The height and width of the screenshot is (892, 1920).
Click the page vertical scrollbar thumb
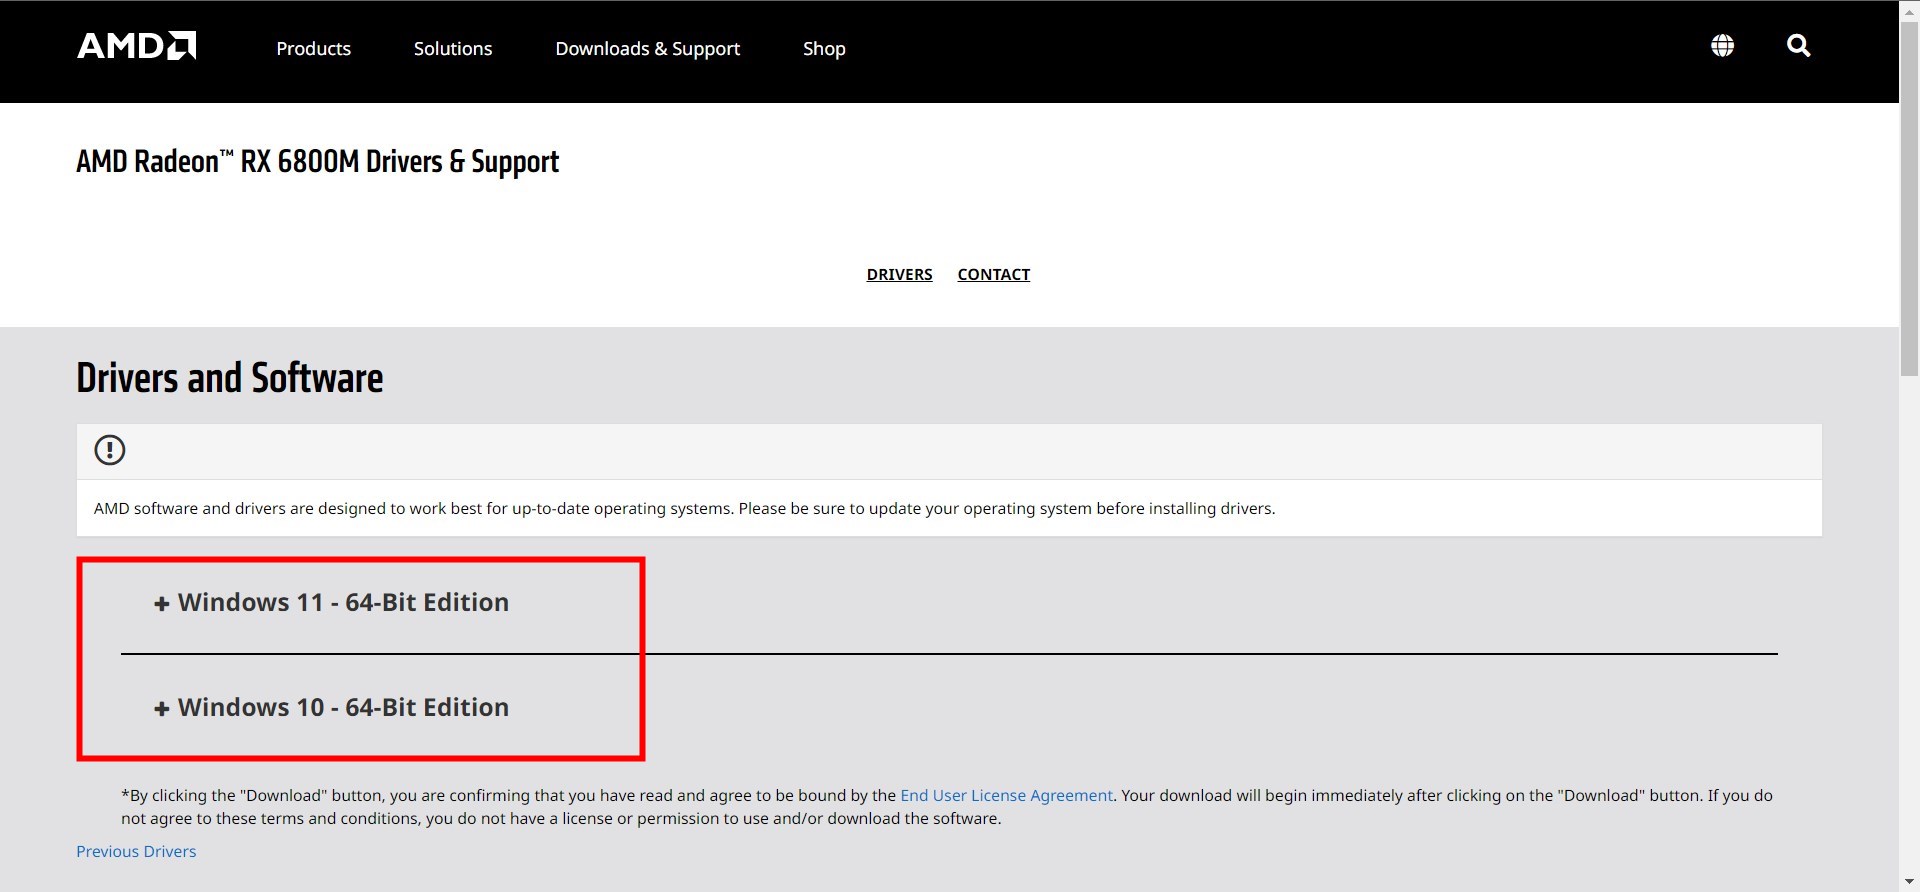pyautogui.click(x=1909, y=198)
